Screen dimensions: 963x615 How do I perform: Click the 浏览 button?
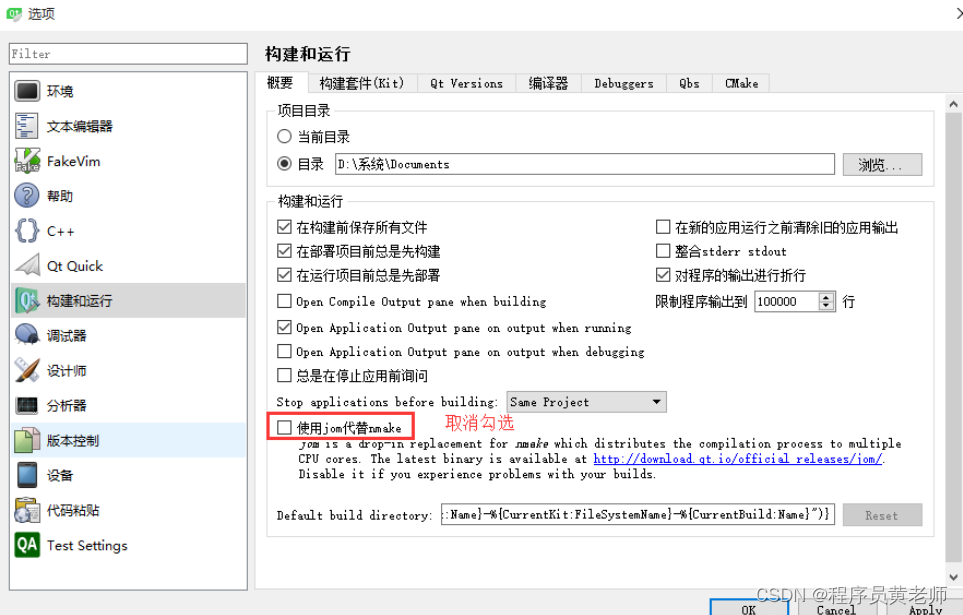[x=881, y=164]
